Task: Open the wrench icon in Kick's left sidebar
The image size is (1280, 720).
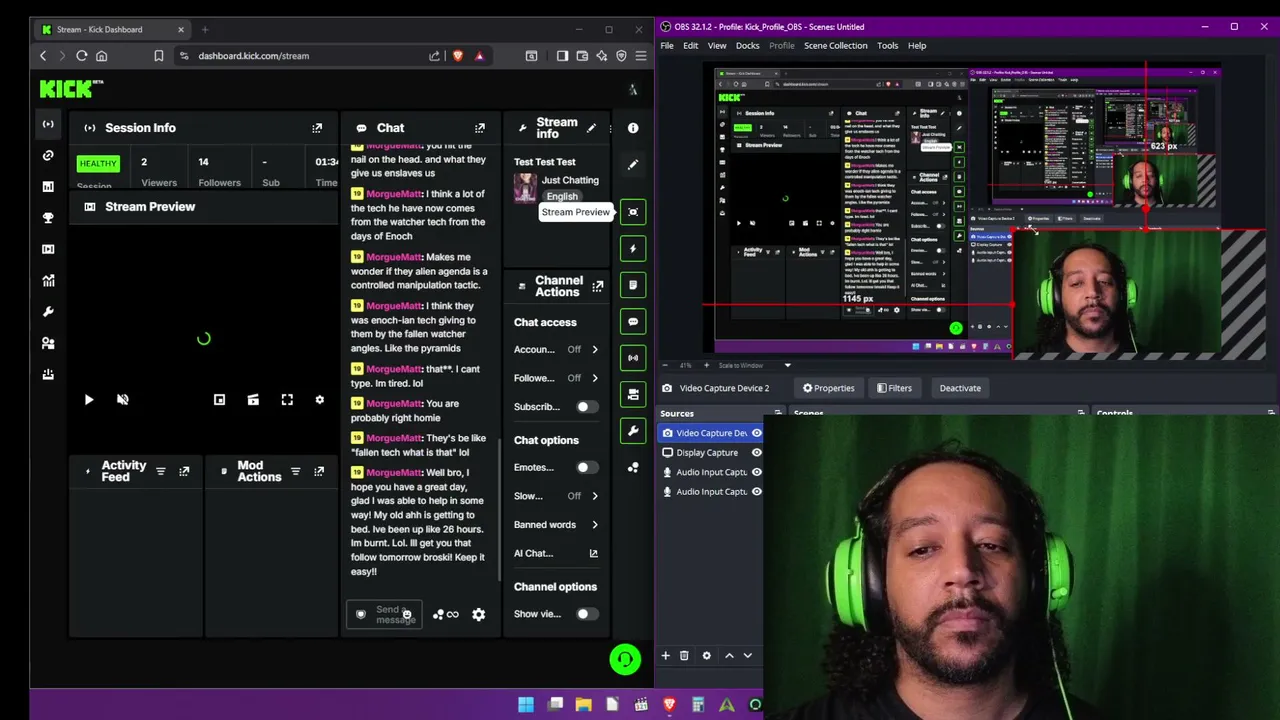Action: pyautogui.click(x=48, y=312)
